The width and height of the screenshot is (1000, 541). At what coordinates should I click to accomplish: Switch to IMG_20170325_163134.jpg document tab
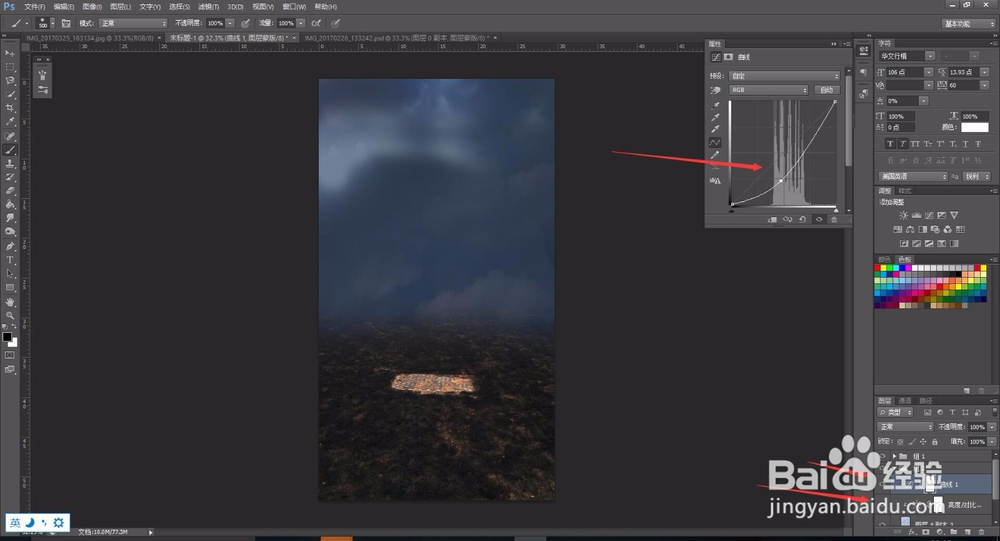point(89,38)
